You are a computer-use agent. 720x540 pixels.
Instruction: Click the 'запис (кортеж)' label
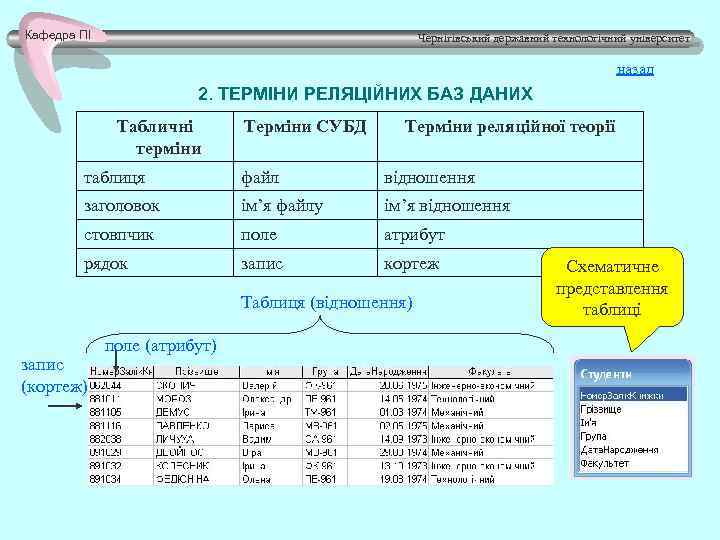54,376
